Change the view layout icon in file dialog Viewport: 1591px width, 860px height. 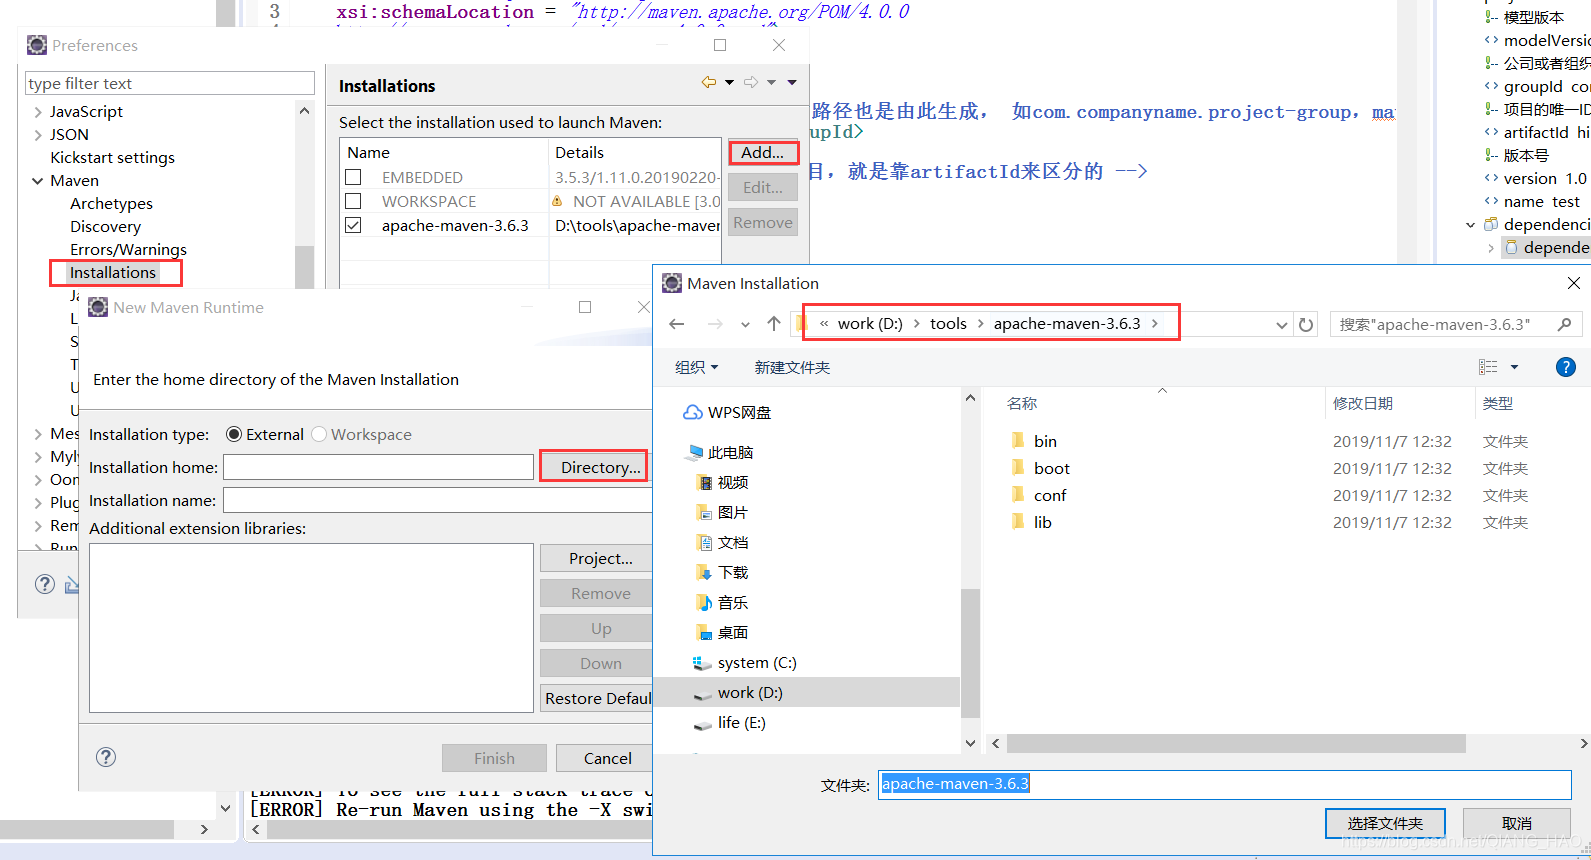[1488, 367]
